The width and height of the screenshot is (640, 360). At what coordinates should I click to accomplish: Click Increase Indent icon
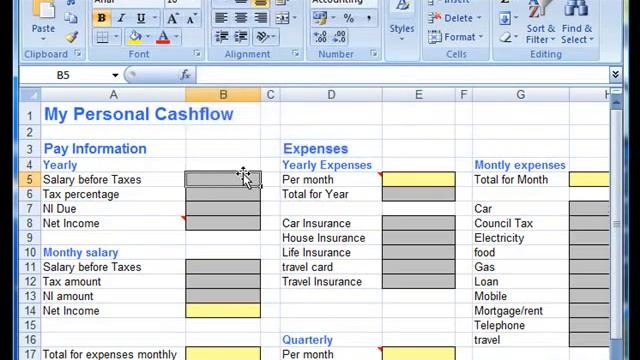[241, 37]
